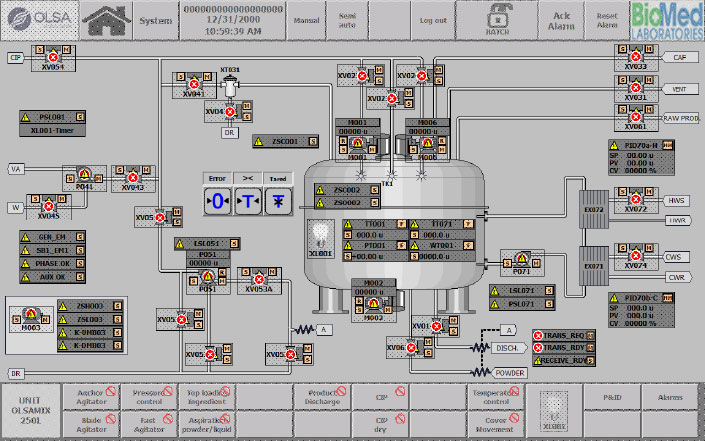Click valve XV072 near HWS
The width and height of the screenshot is (705, 441).
click(635, 198)
